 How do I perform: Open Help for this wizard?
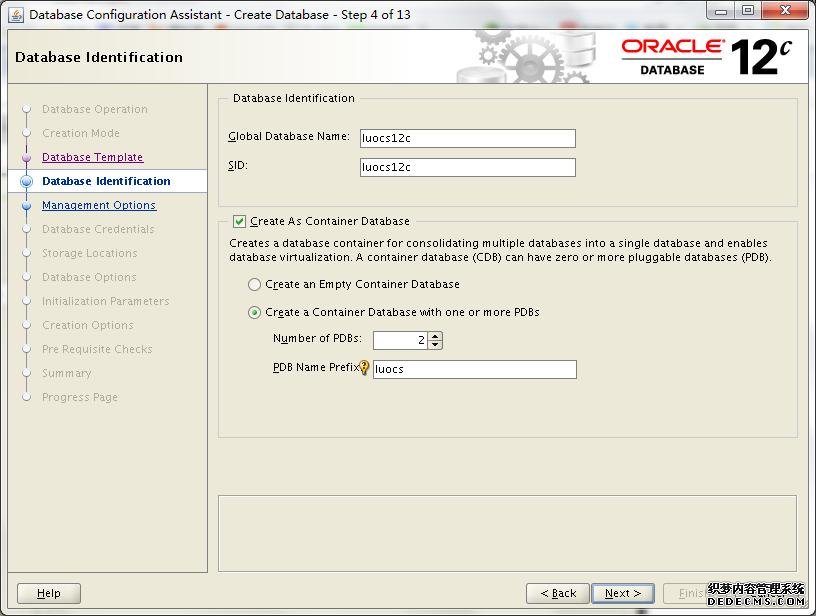point(48,593)
